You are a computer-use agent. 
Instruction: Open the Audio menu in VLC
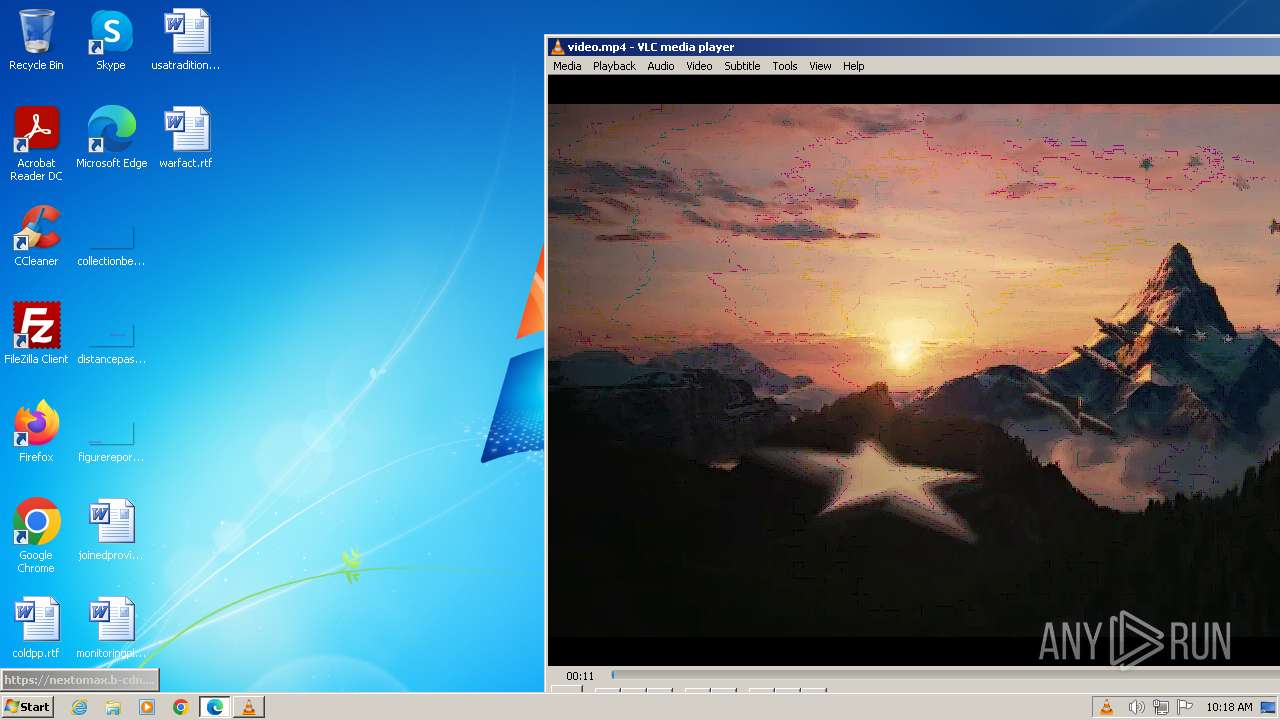(660, 66)
